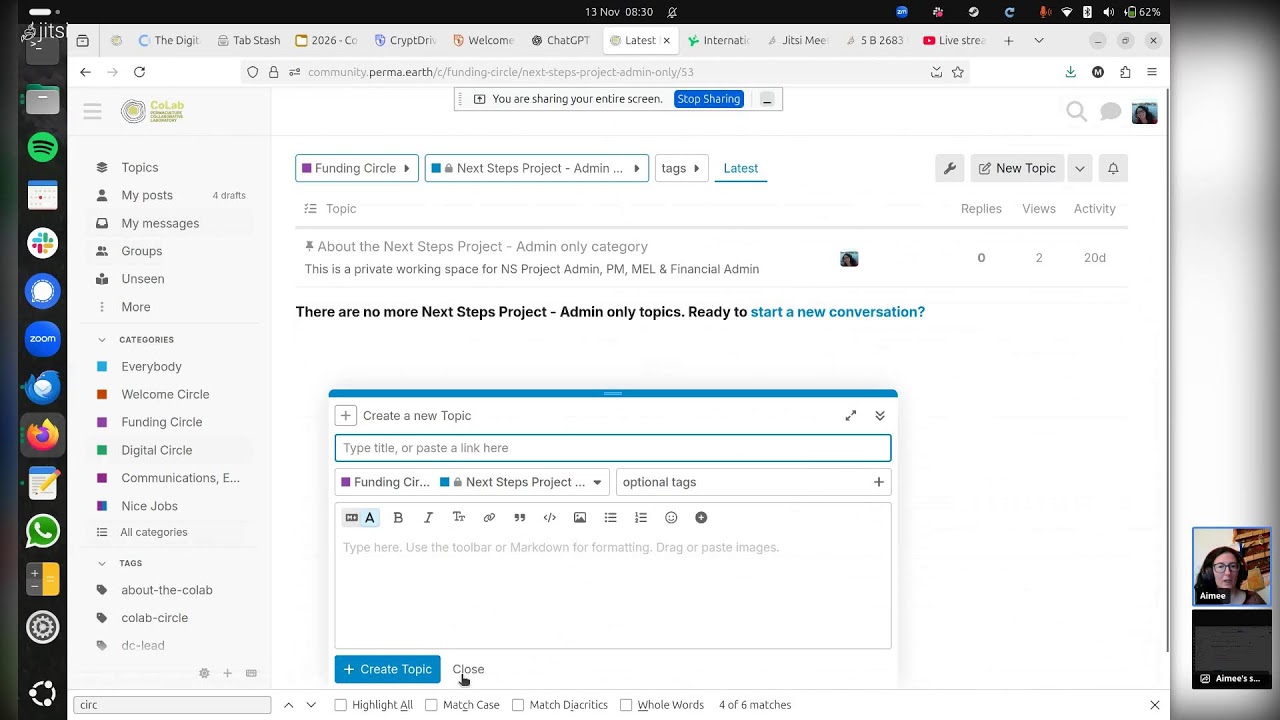The height and width of the screenshot is (720, 1280).
Task: Open heading size tool in composer
Action: pyautogui.click(x=459, y=517)
